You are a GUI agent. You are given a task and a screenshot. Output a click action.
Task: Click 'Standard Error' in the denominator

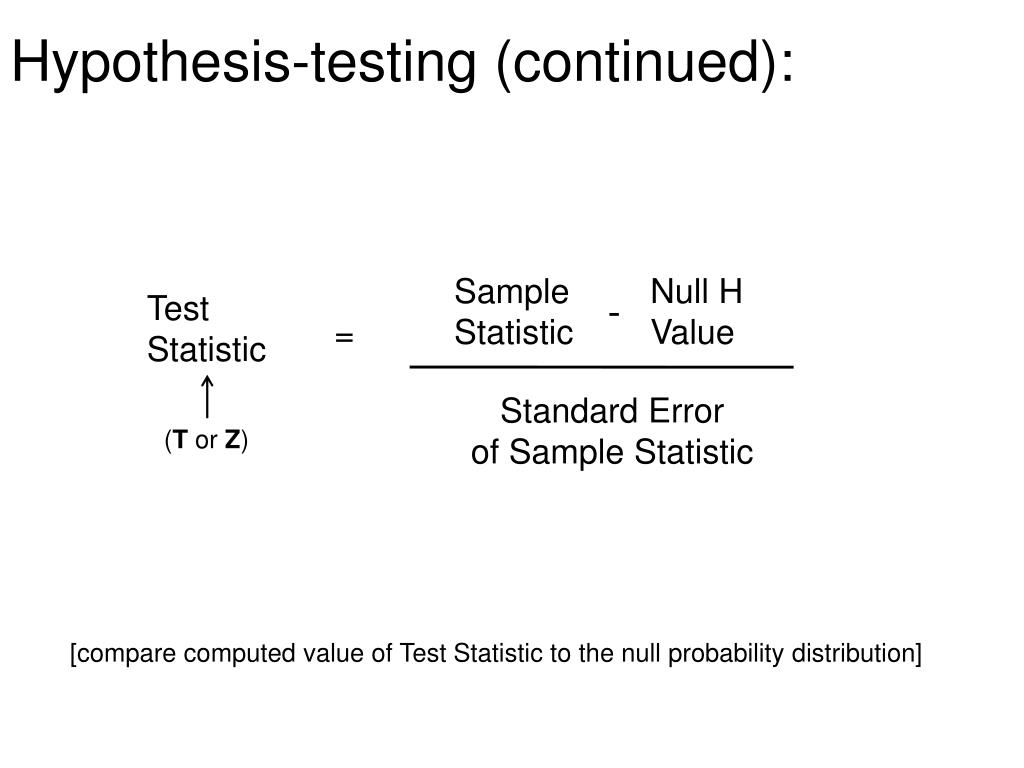[612, 411]
